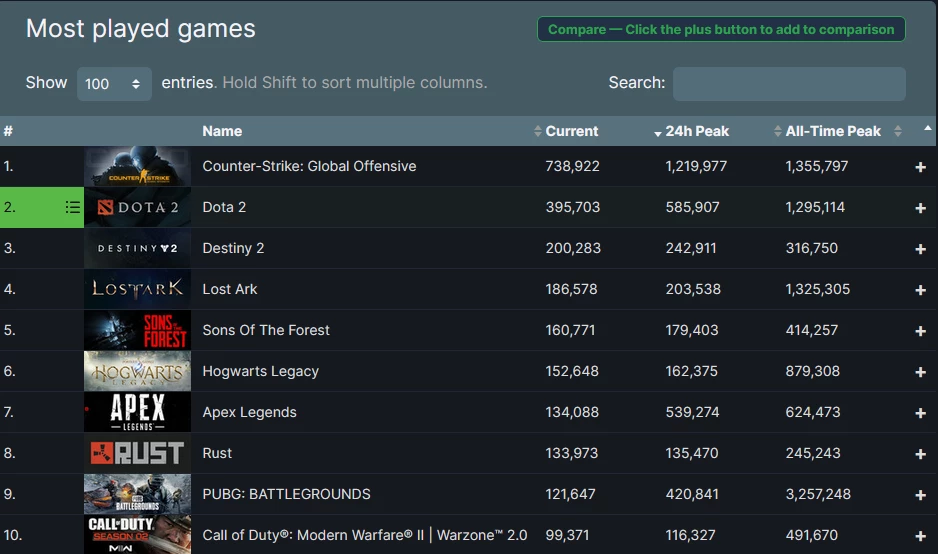Click the highlighted rank 2. cell
This screenshot has height=554, width=938.
pyautogui.click(x=42, y=207)
